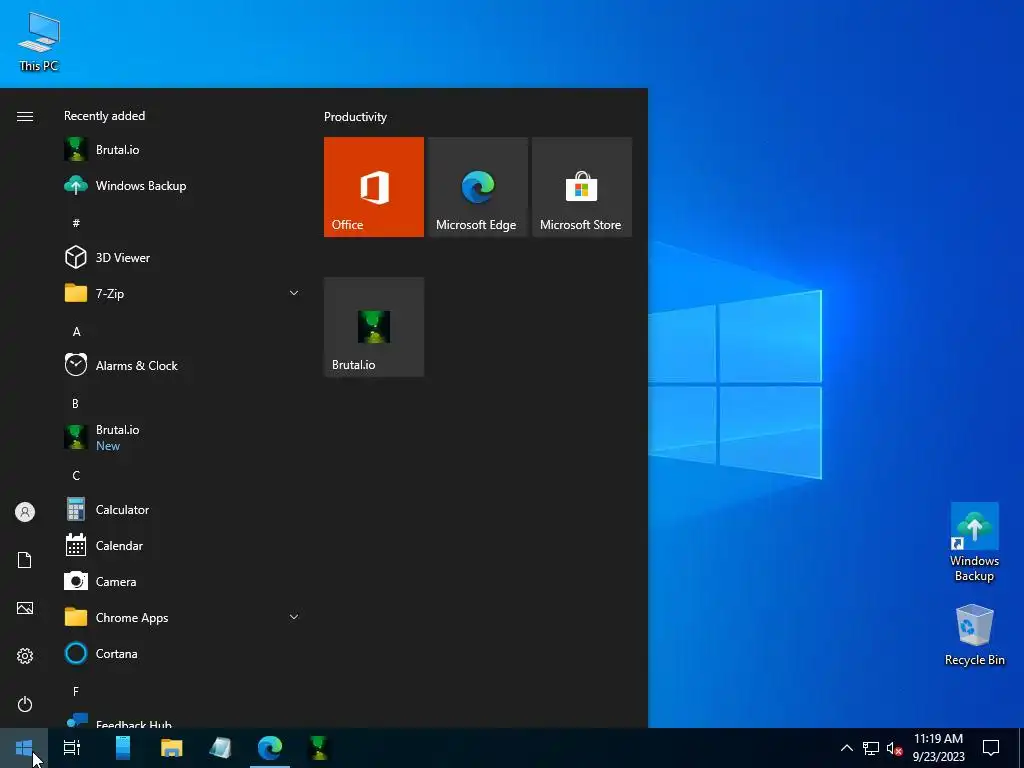
Task: Open the Calendar app
Action: tap(183, 545)
